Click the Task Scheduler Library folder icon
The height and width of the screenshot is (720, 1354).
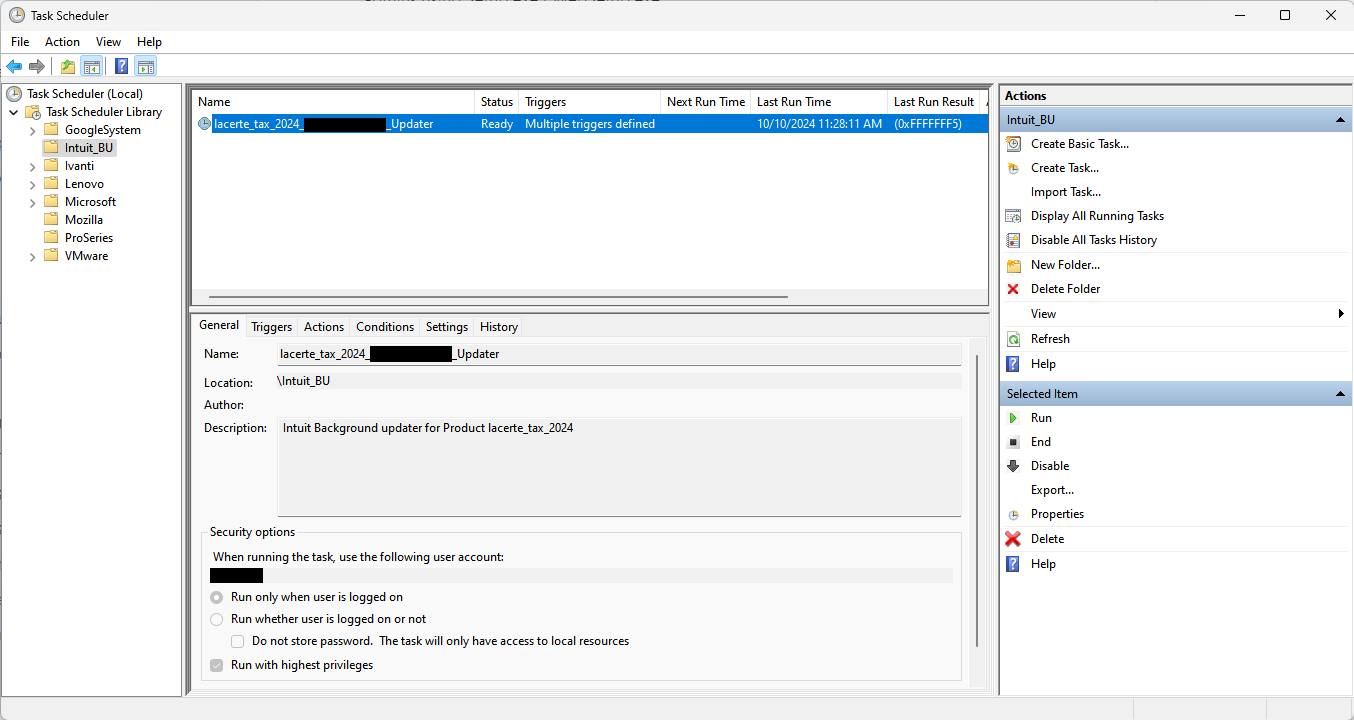[x=33, y=112]
